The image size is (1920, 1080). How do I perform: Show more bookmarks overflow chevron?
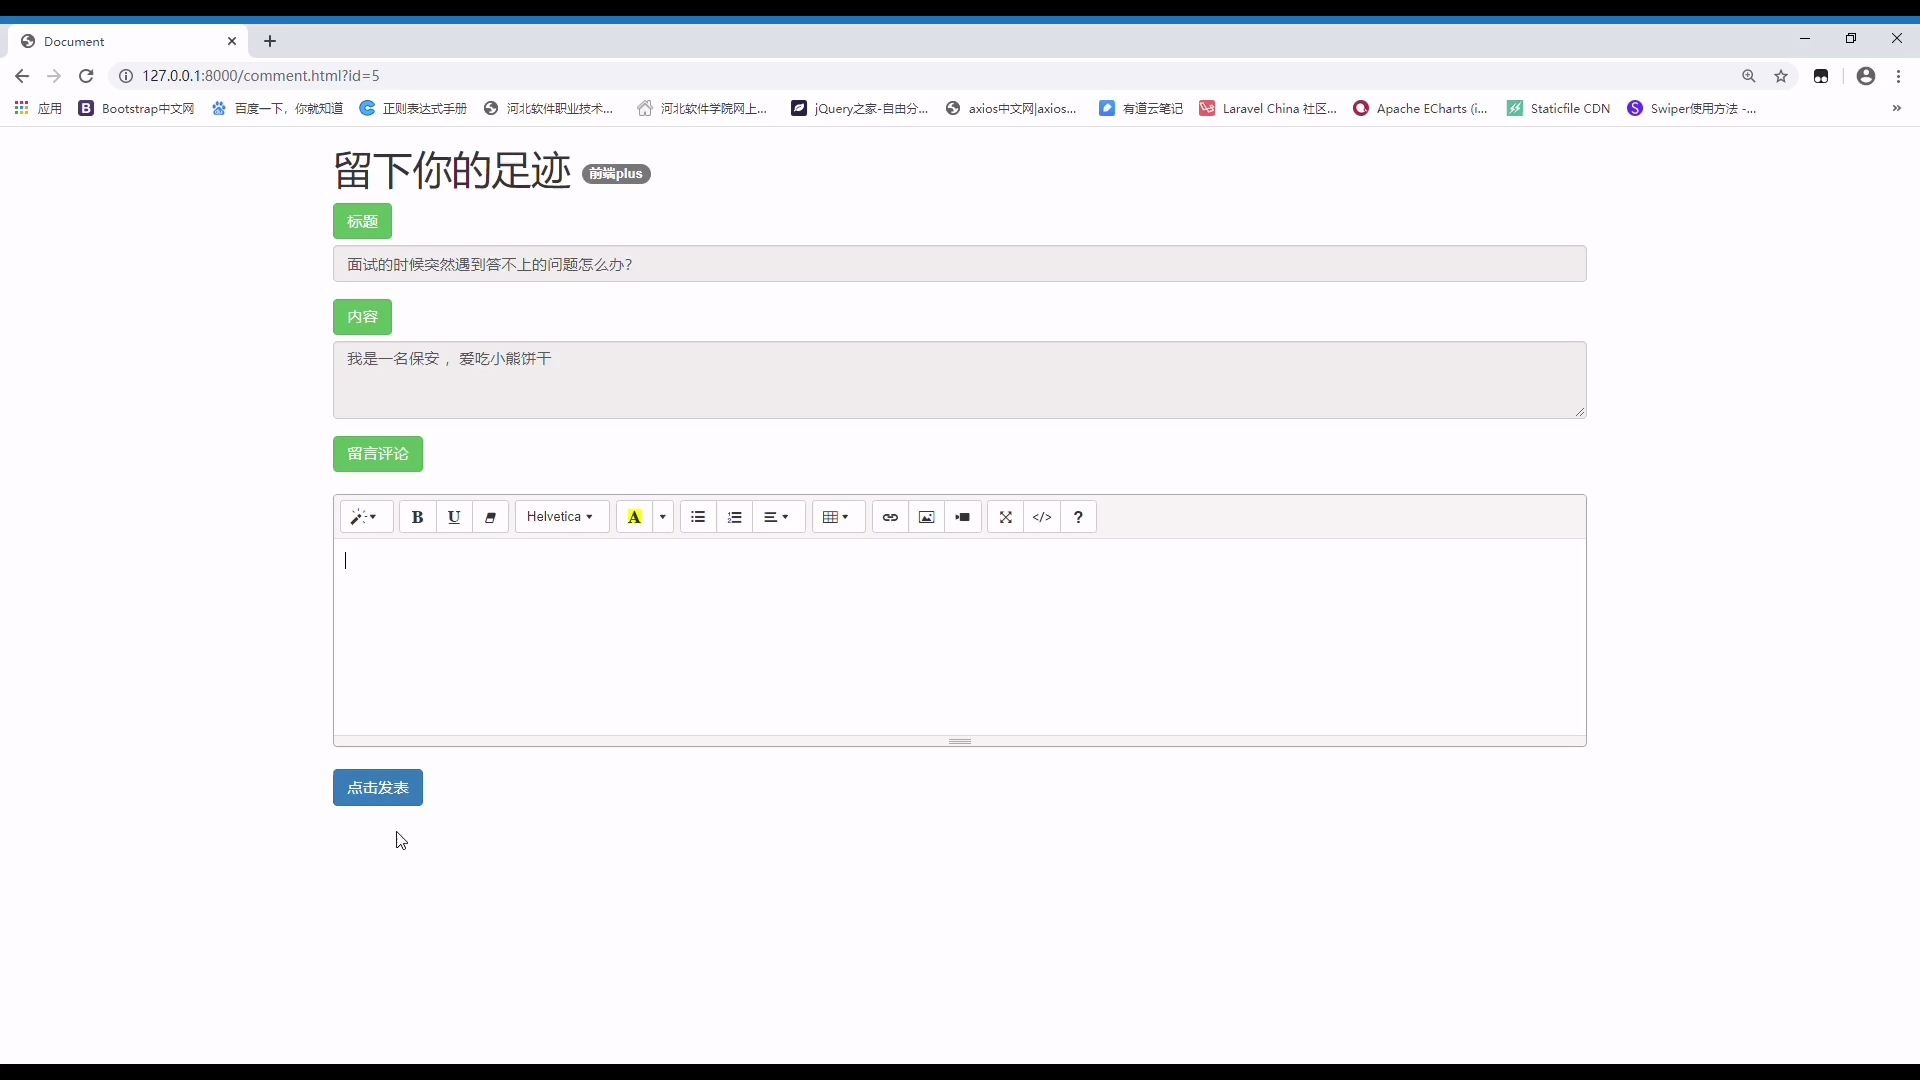coord(1897,108)
